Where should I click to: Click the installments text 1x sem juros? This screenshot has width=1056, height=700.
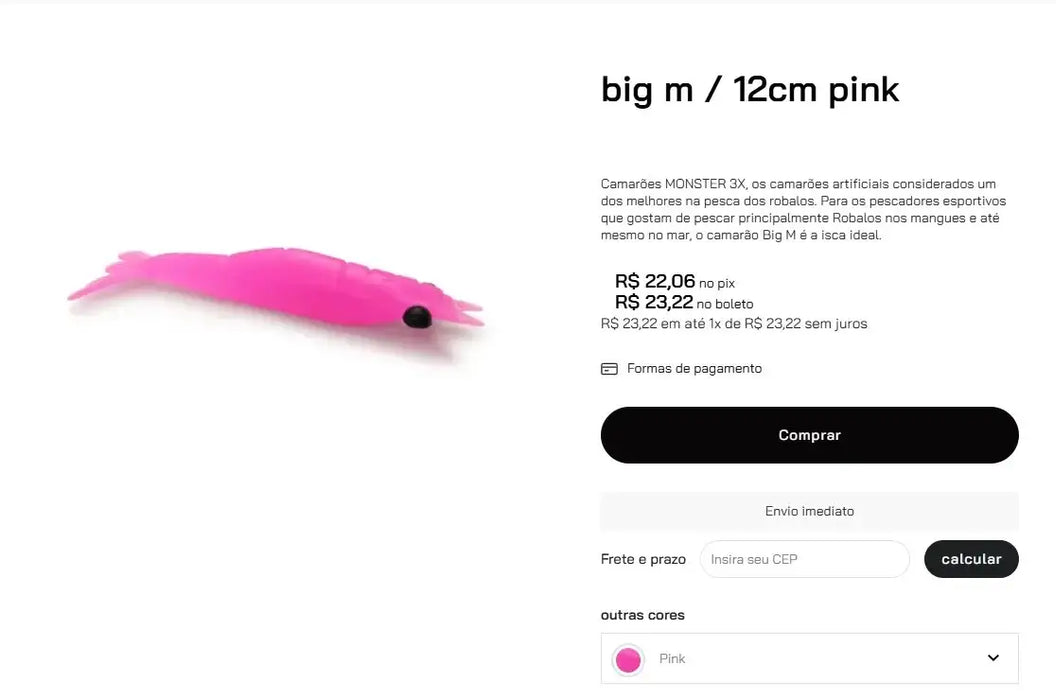click(x=734, y=324)
